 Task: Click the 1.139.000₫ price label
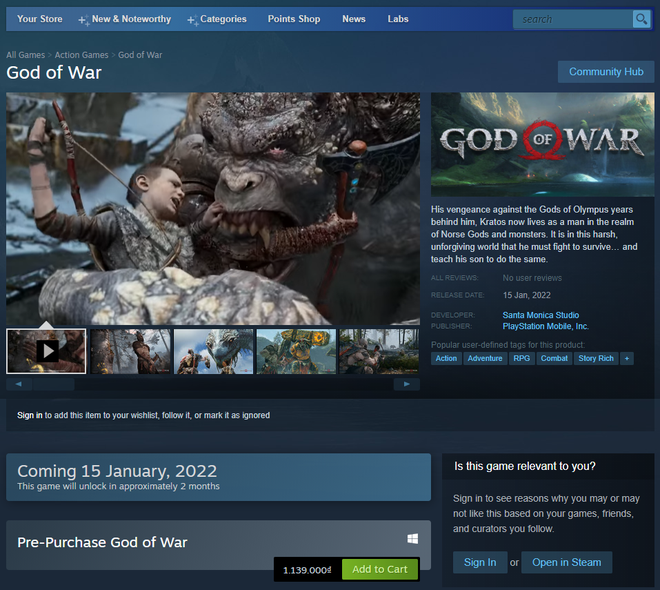coord(307,570)
